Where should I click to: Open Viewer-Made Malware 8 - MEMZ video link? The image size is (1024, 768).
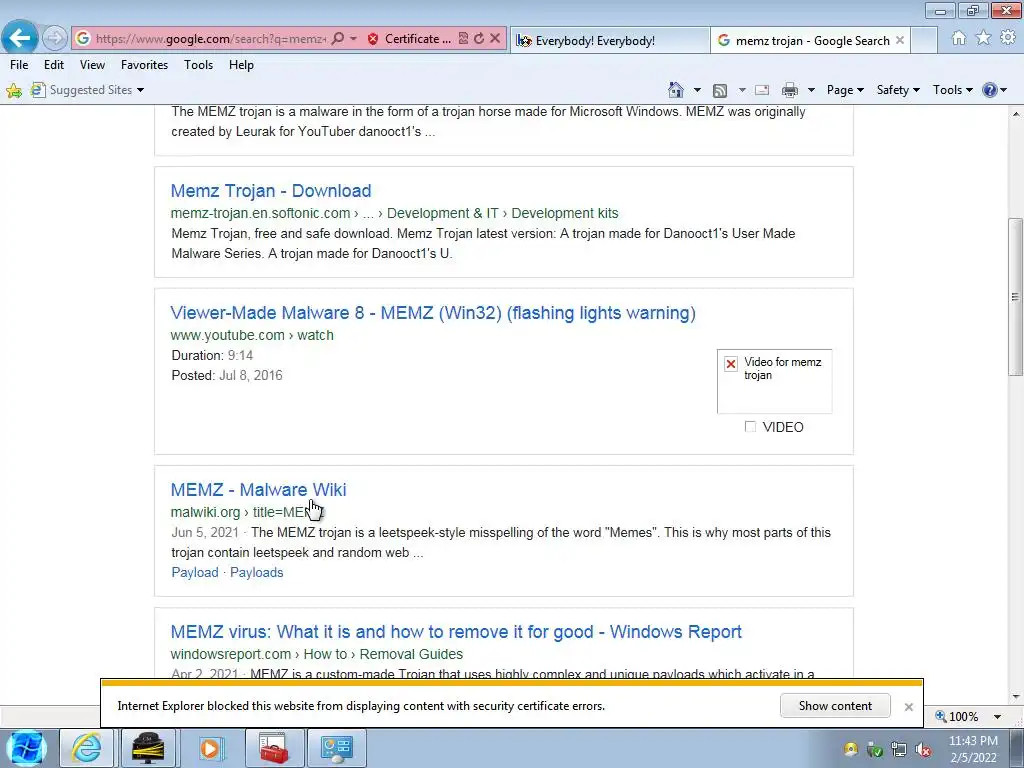433,313
